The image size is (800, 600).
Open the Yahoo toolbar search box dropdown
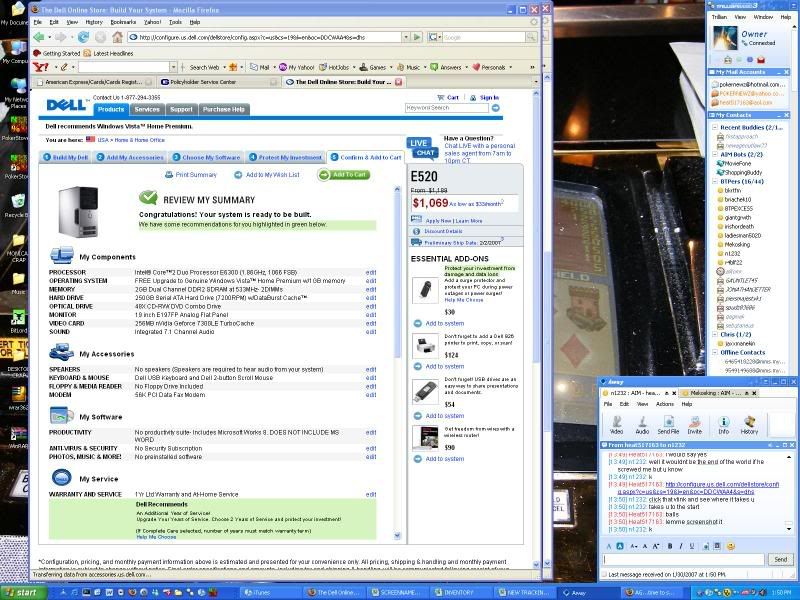[x=173, y=67]
